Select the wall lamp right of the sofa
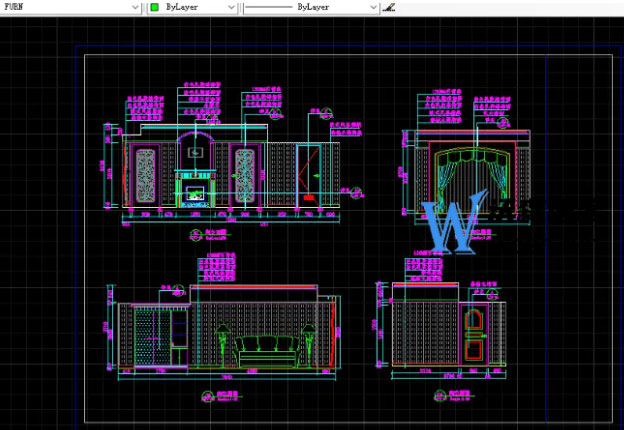 [311, 335]
